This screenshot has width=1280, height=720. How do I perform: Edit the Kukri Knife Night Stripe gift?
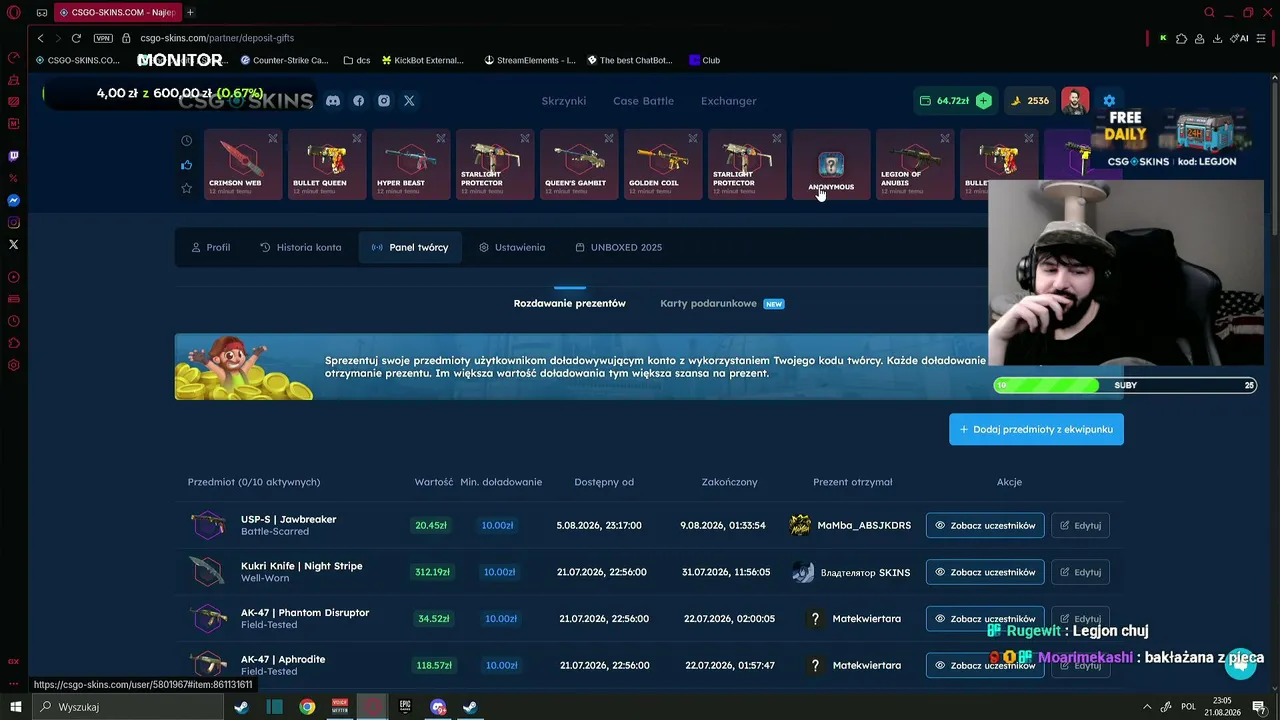[1080, 572]
